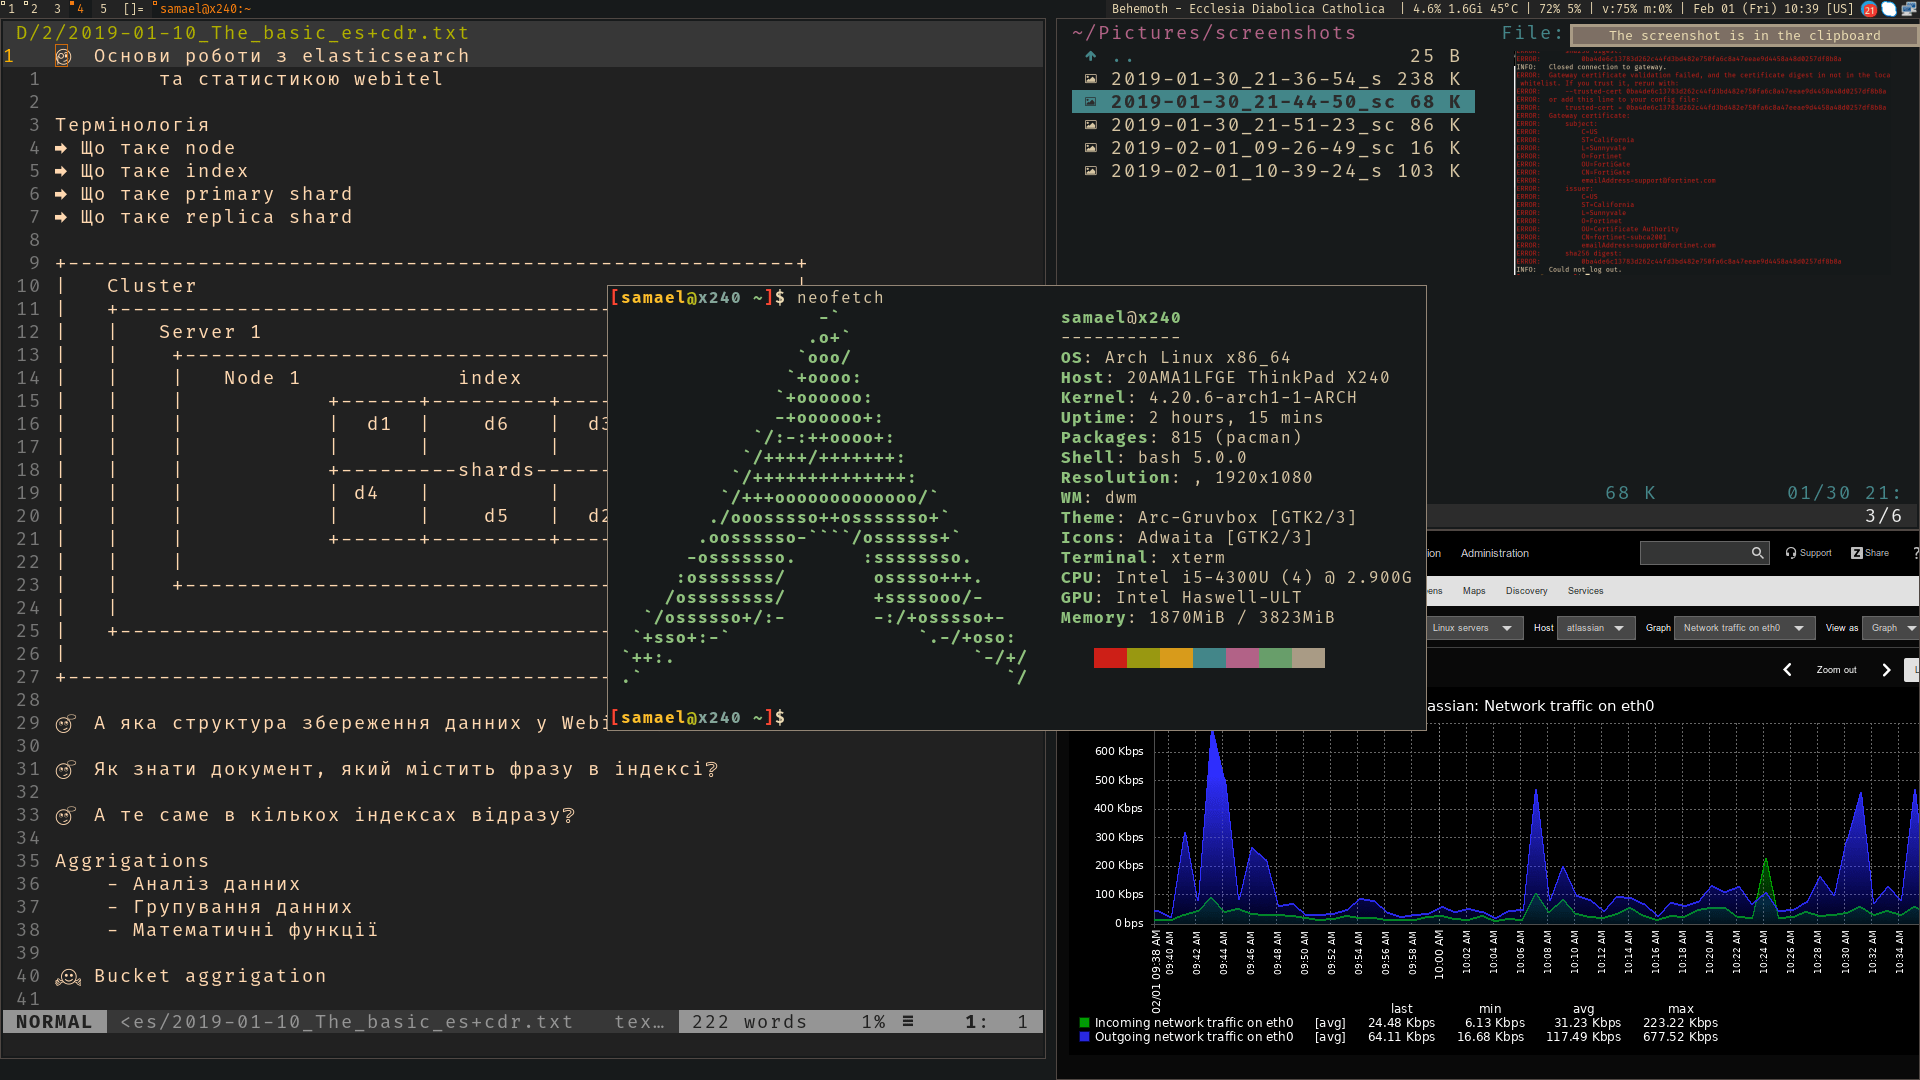Click the neofetch command prompt line
Viewport: 1920px width, 1080px height.
pos(747,298)
